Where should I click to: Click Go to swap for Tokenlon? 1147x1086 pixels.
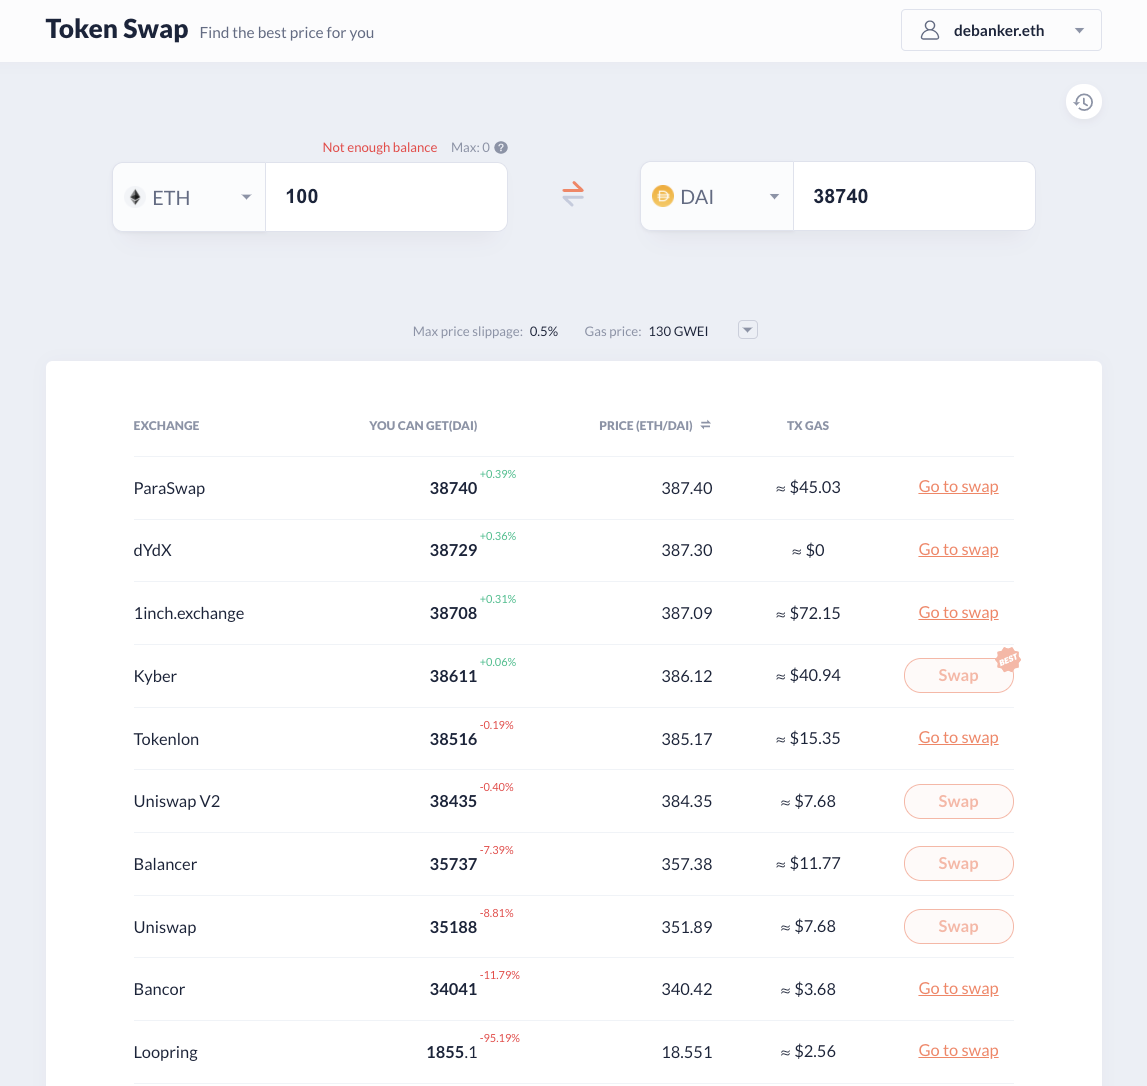click(958, 738)
